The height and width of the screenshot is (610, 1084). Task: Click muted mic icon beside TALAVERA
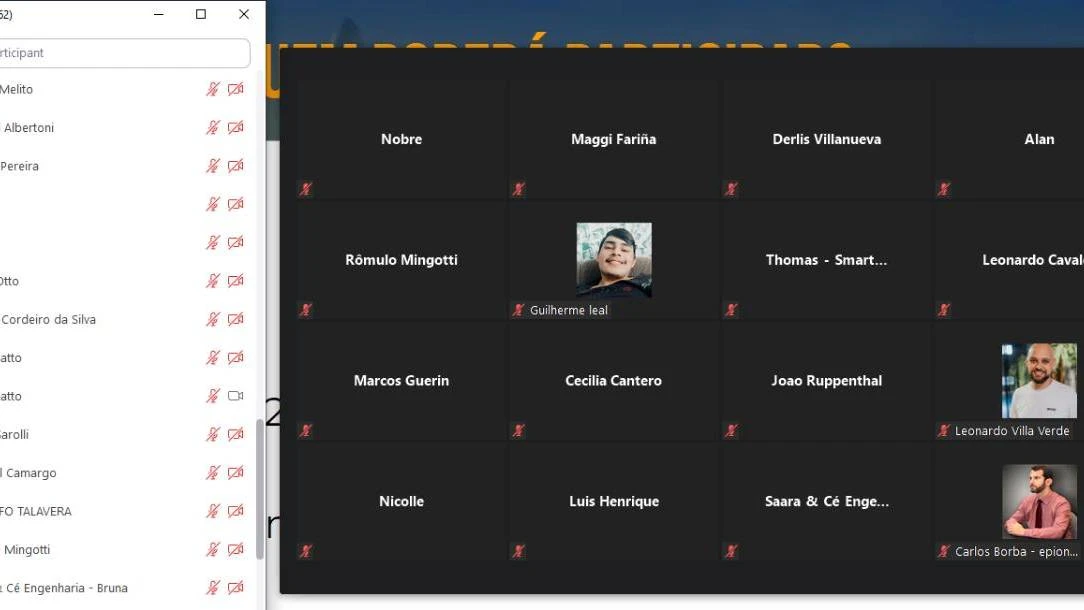click(213, 511)
